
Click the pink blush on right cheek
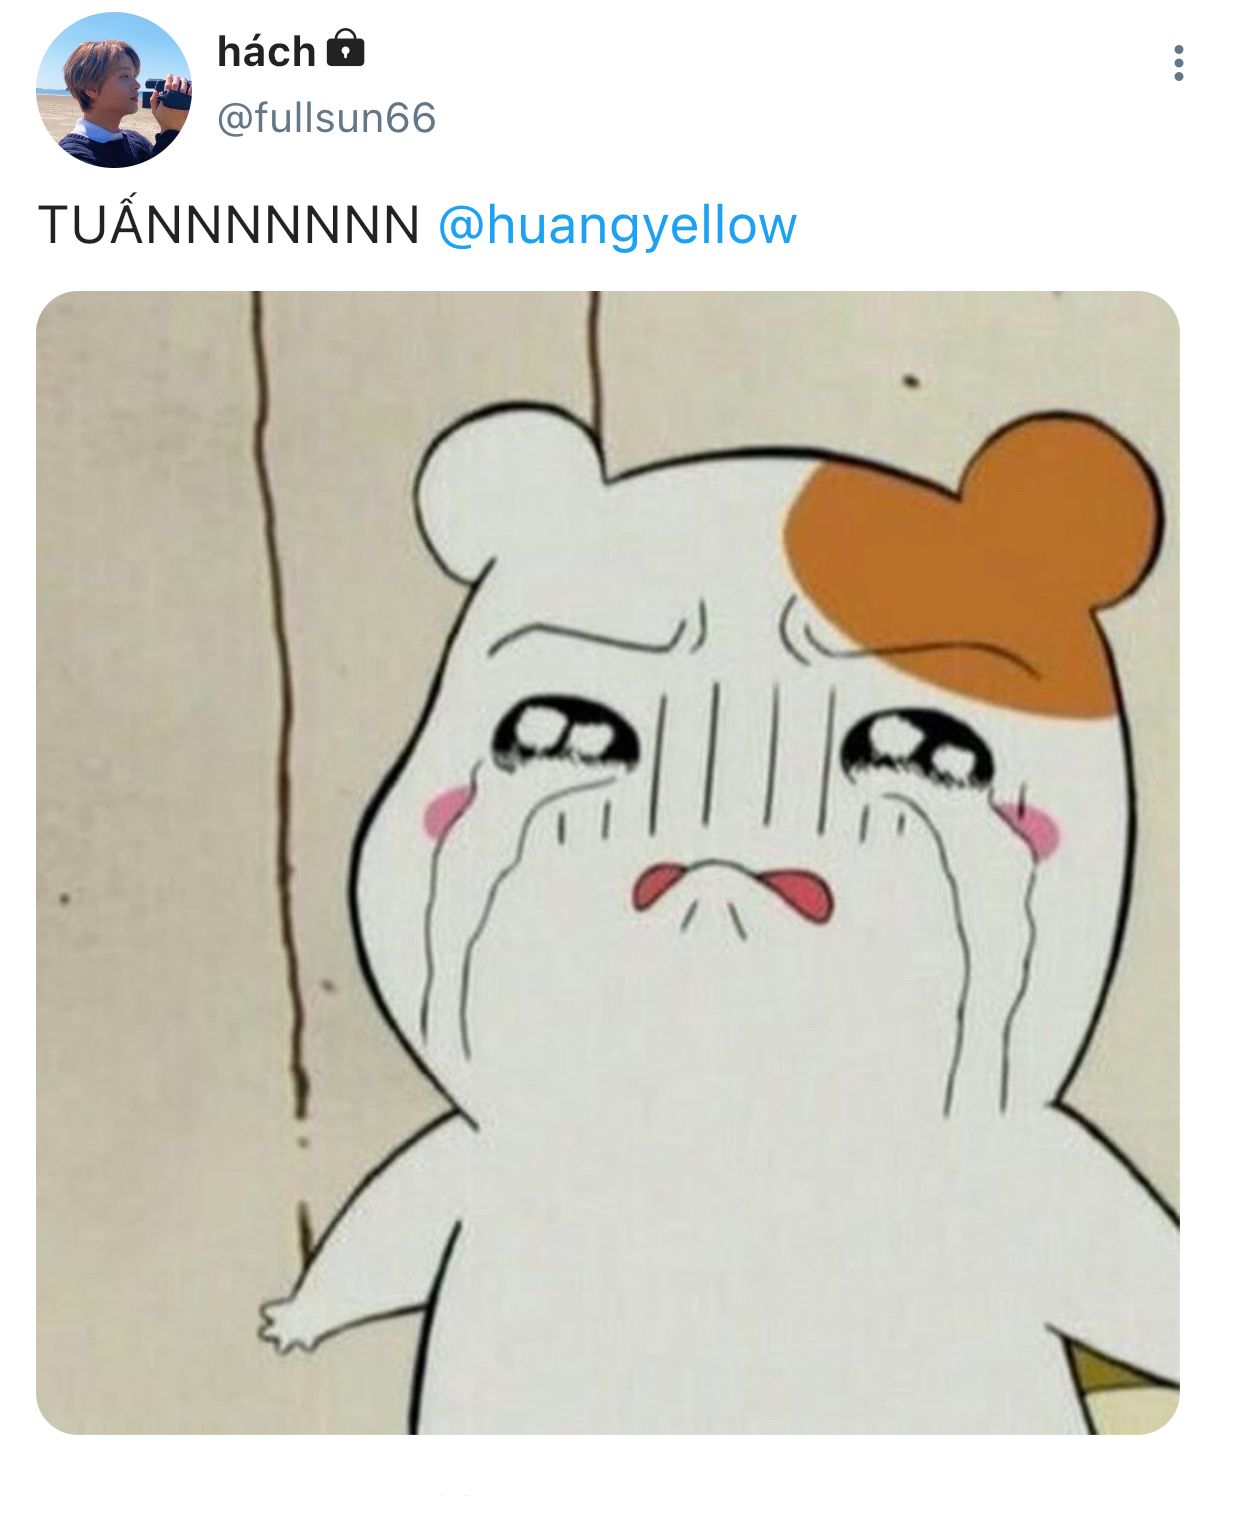(x=1030, y=826)
